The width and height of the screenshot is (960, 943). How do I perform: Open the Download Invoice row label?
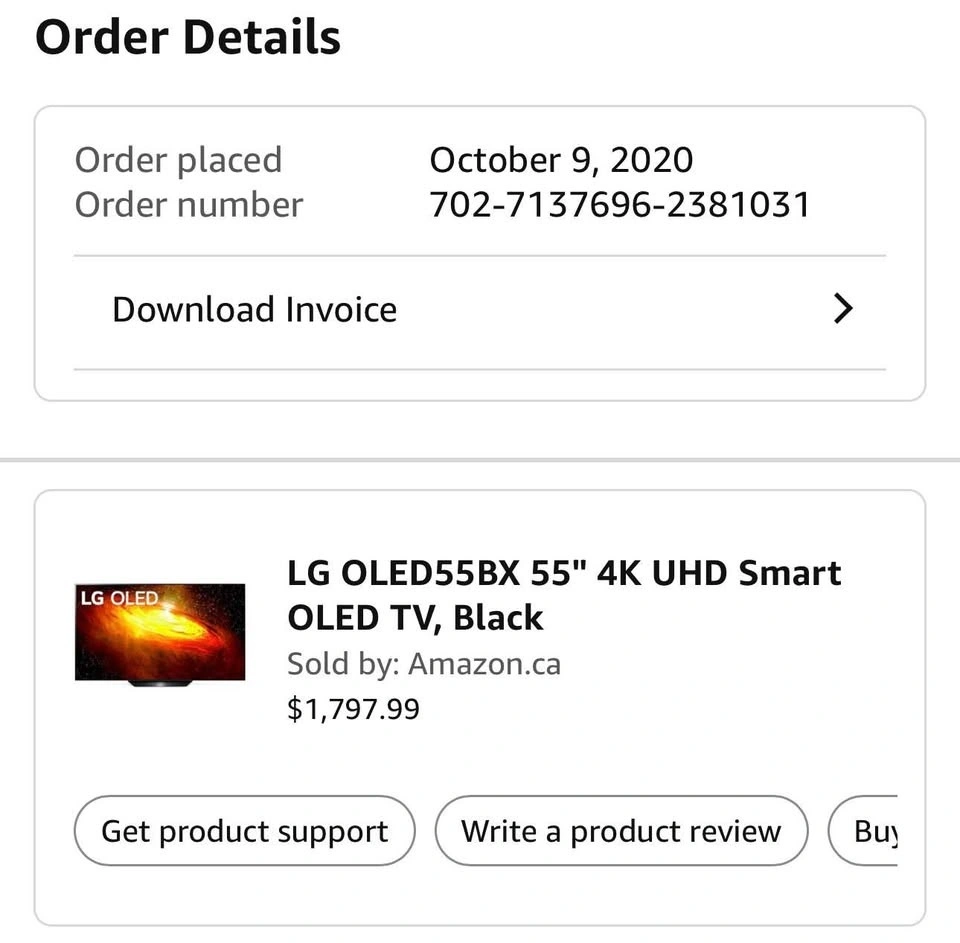coord(254,310)
